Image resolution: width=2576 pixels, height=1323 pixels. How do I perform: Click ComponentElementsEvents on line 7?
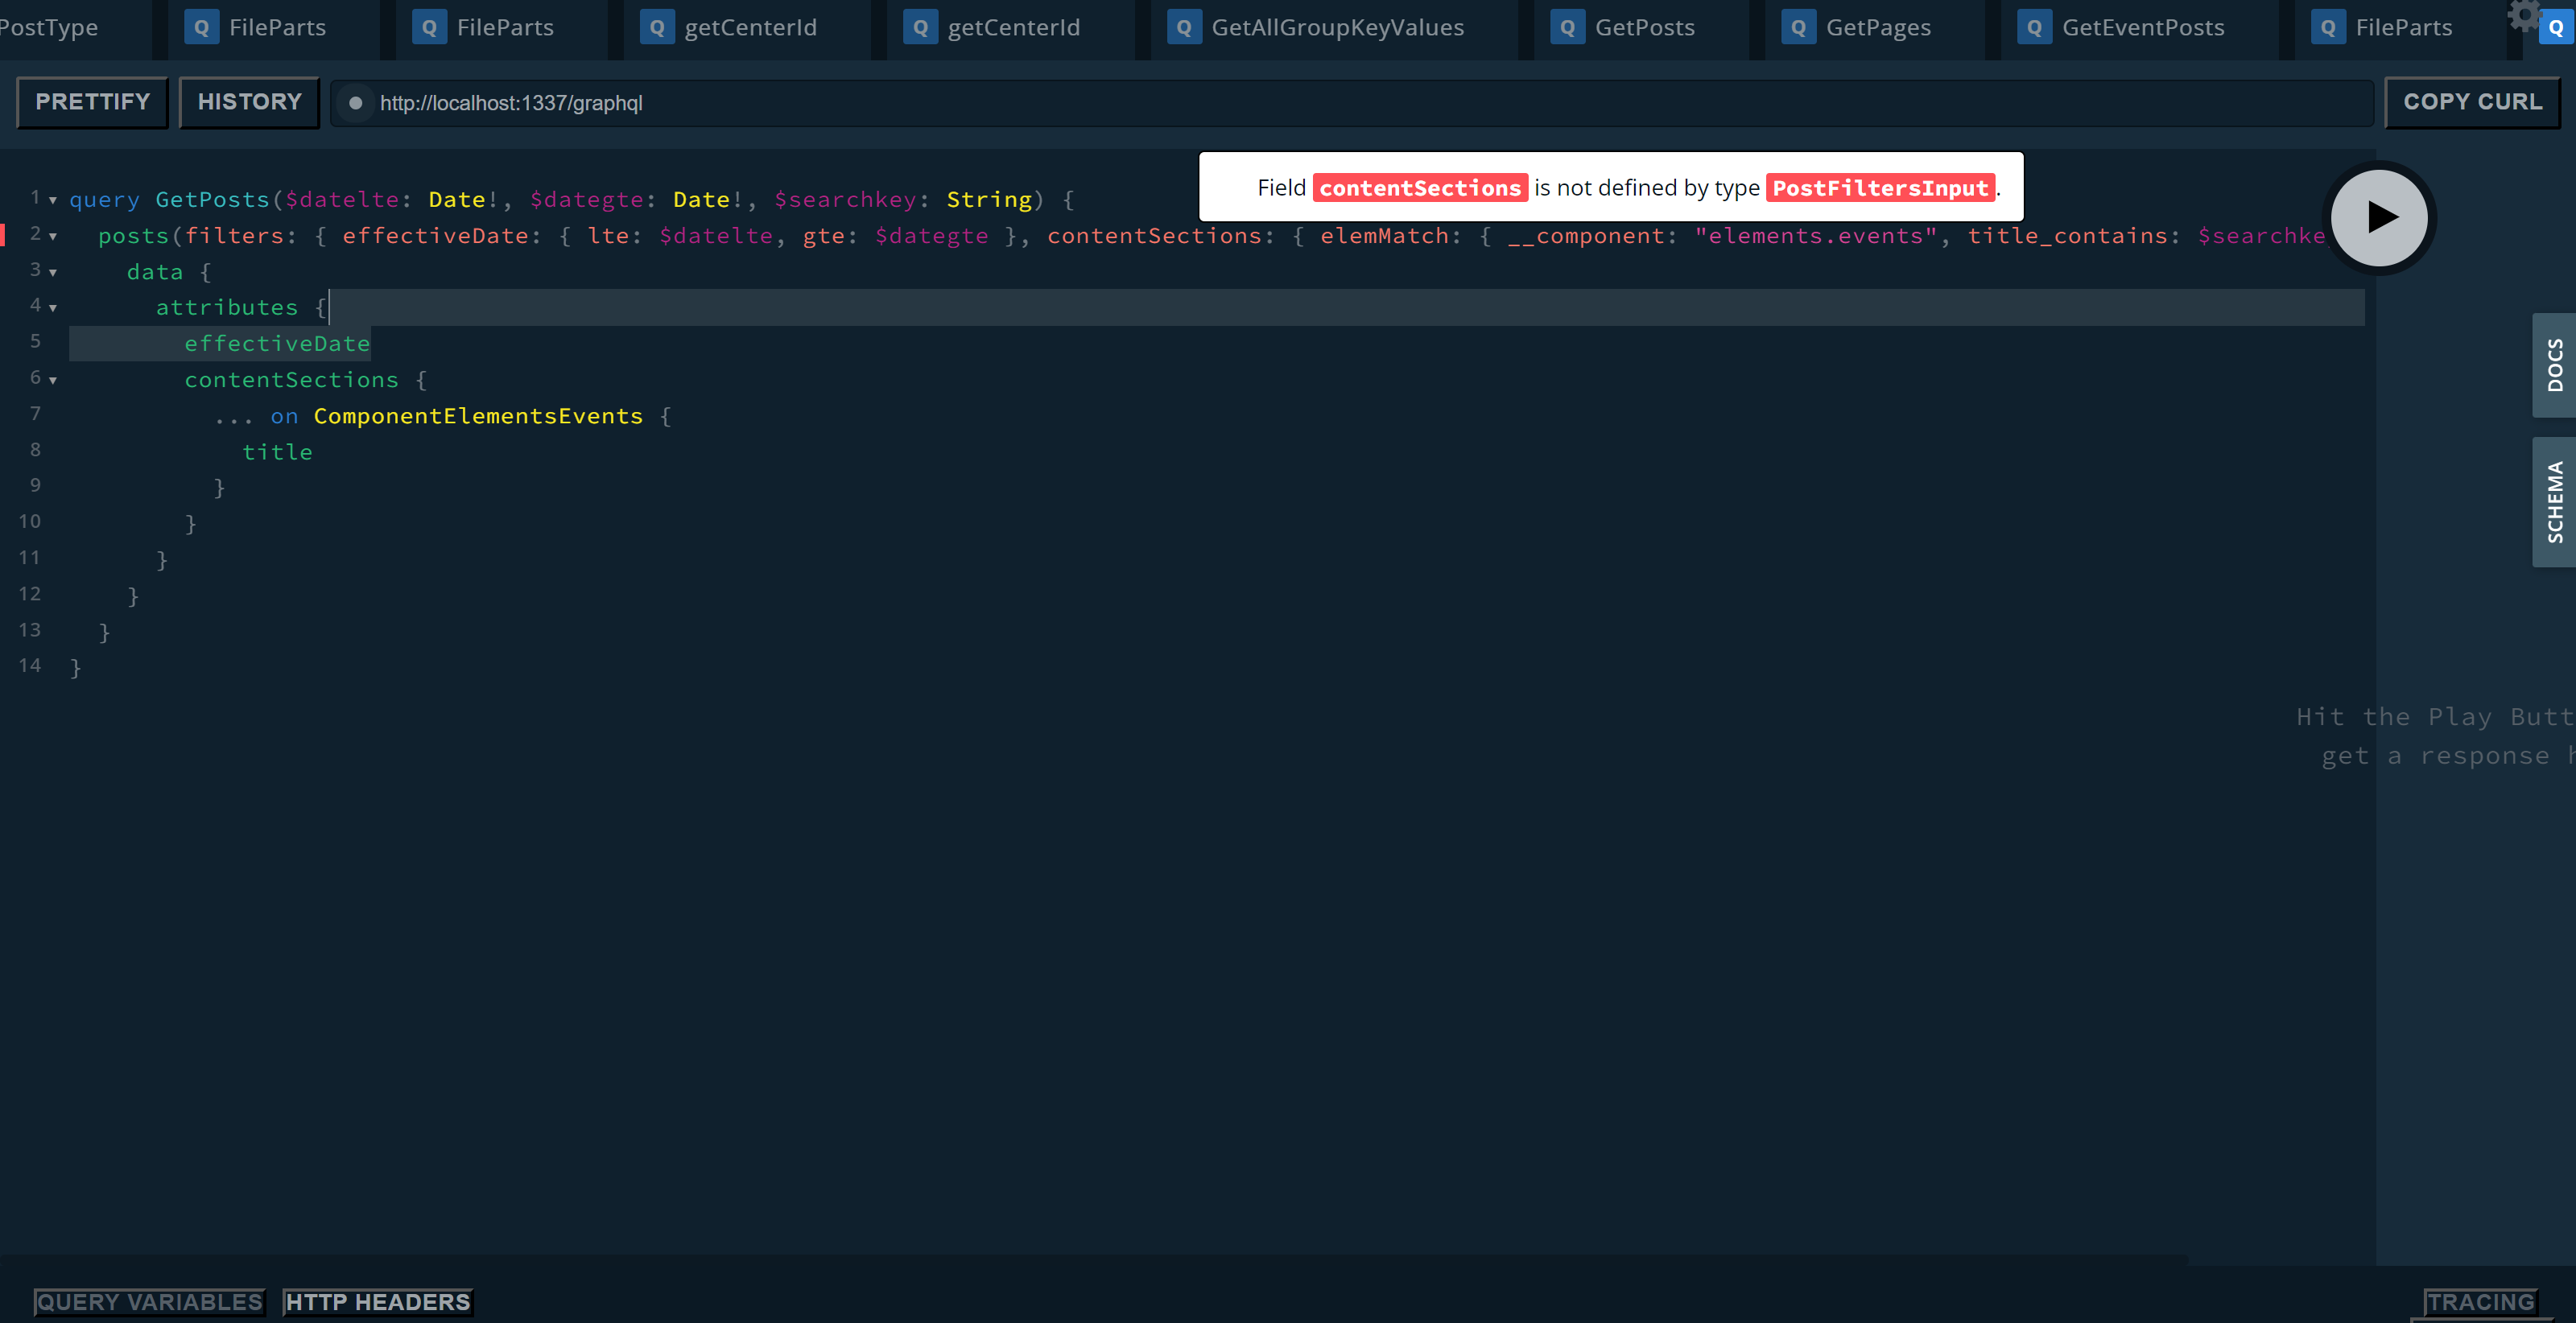478,416
